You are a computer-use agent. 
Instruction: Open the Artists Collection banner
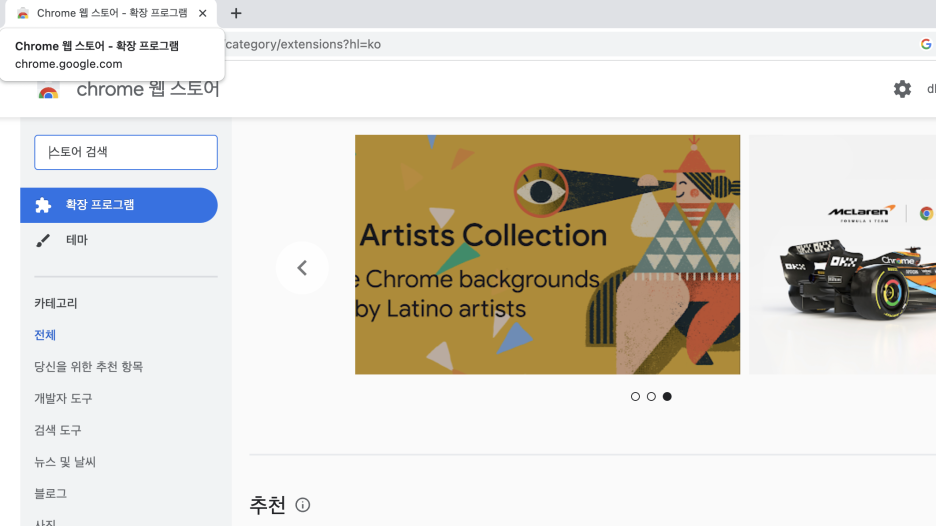coord(547,254)
